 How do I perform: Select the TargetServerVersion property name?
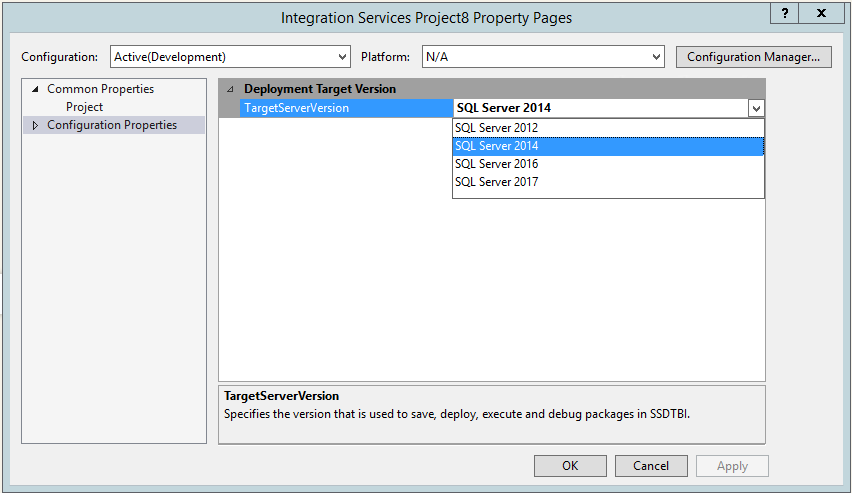[x=346, y=108]
